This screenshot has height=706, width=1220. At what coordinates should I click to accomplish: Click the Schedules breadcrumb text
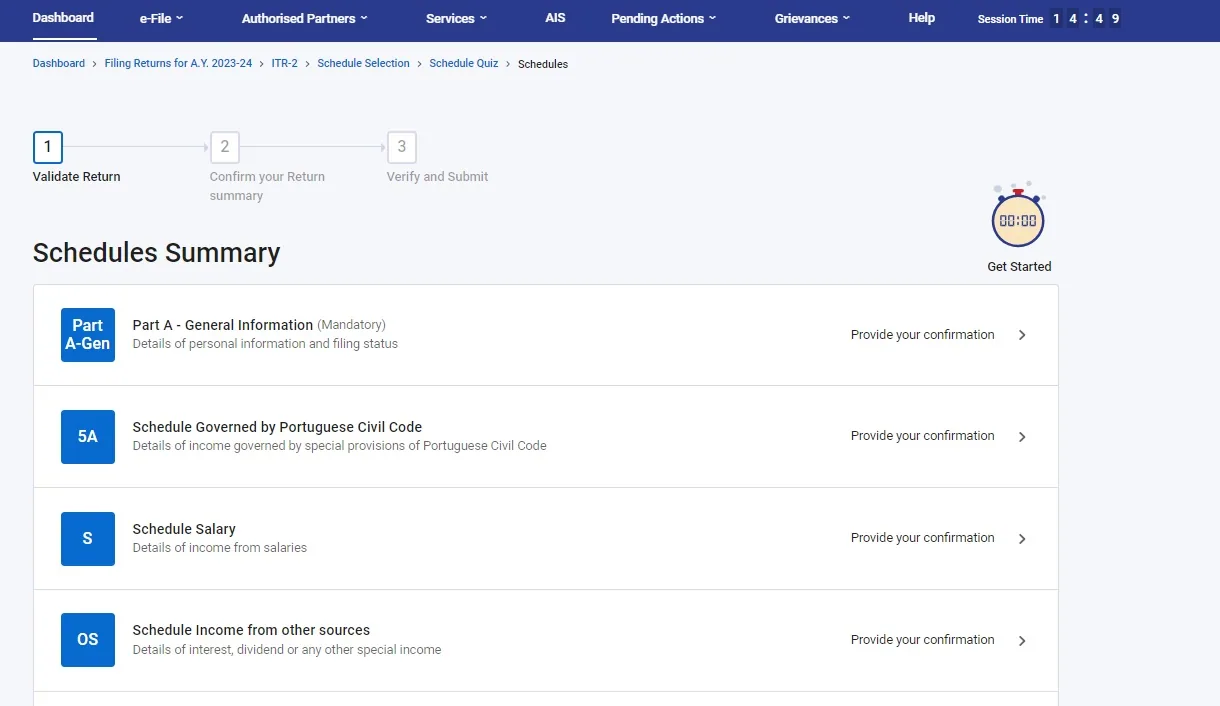pyautogui.click(x=543, y=64)
